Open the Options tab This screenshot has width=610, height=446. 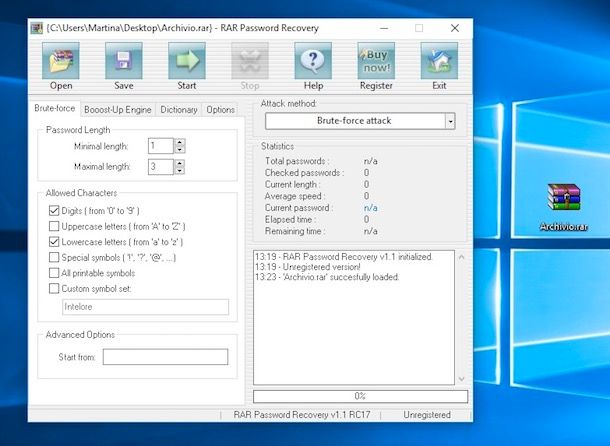[x=220, y=110]
